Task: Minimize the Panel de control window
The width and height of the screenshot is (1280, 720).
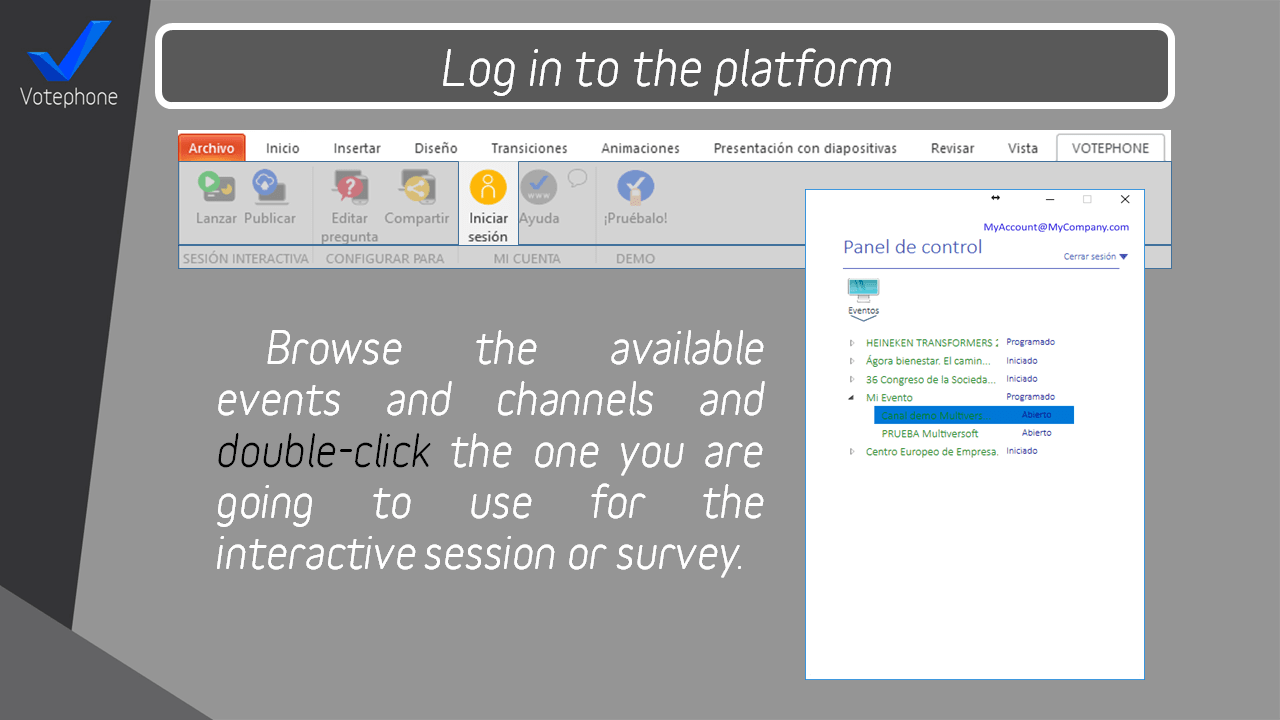Action: (x=1050, y=199)
